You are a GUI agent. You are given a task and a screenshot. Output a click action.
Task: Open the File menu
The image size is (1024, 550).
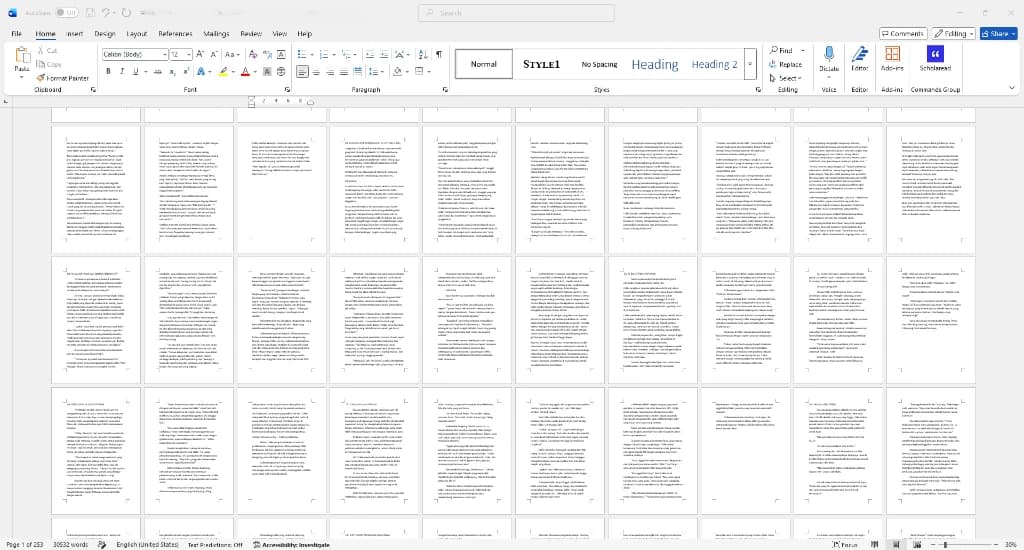click(x=16, y=34)
